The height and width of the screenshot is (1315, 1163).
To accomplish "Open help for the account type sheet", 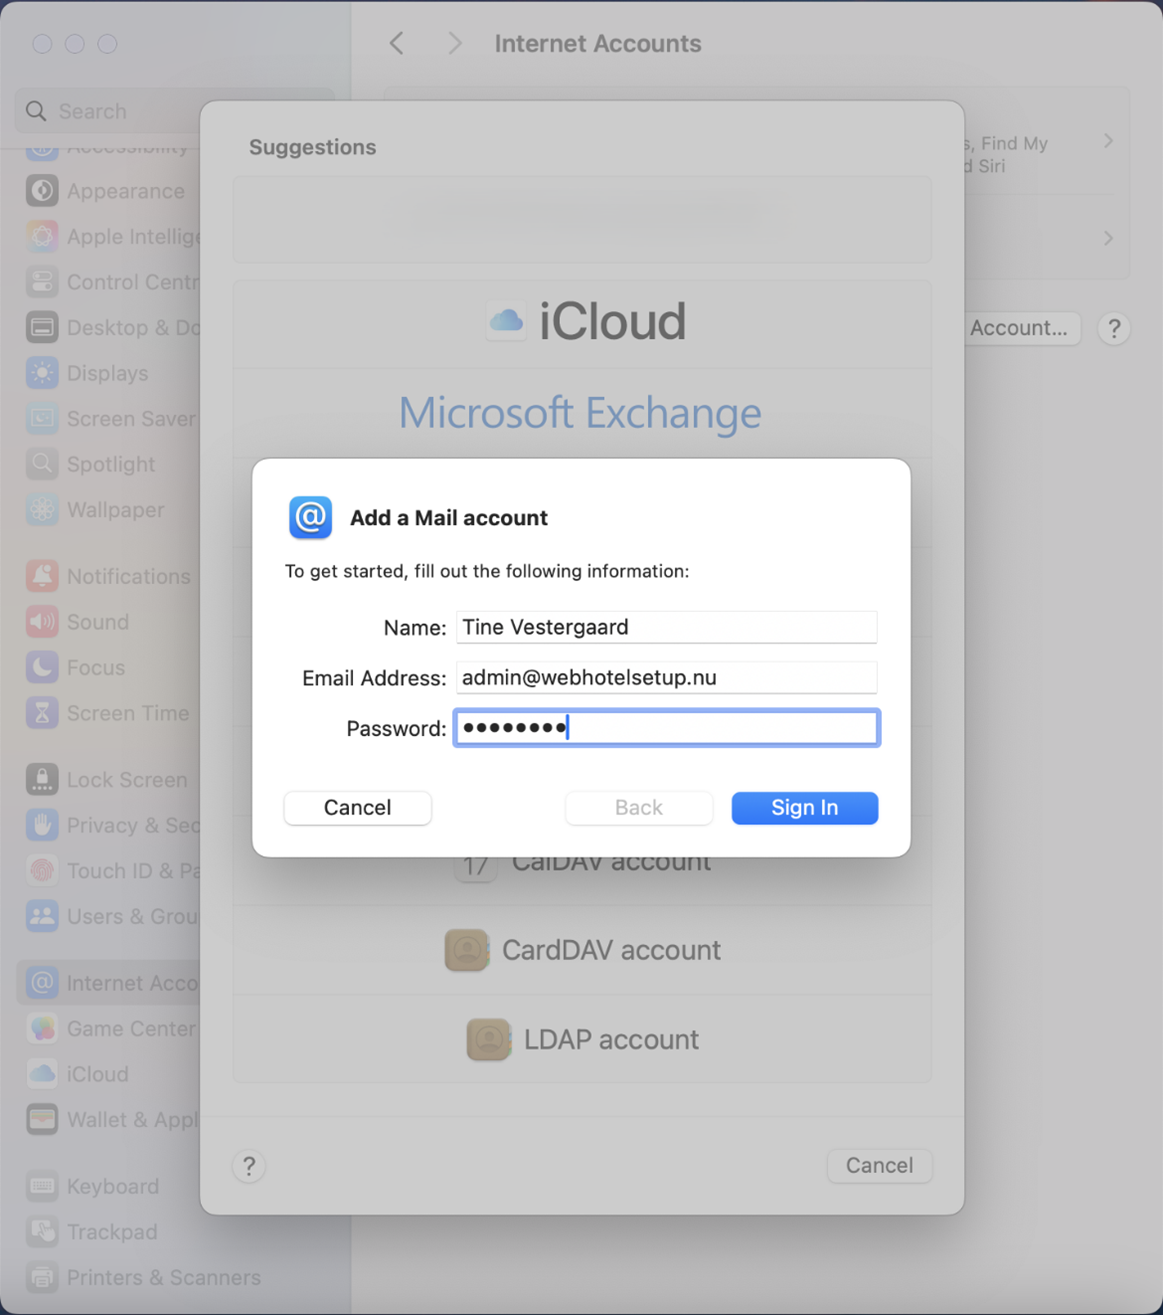I will click(x=249, y=1166).
